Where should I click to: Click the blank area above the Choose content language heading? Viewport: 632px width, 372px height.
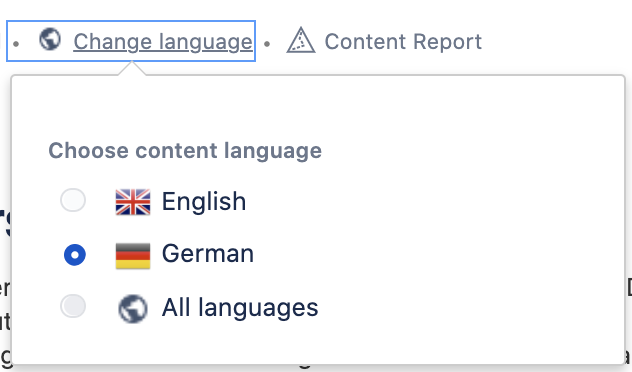click(318, 107)
